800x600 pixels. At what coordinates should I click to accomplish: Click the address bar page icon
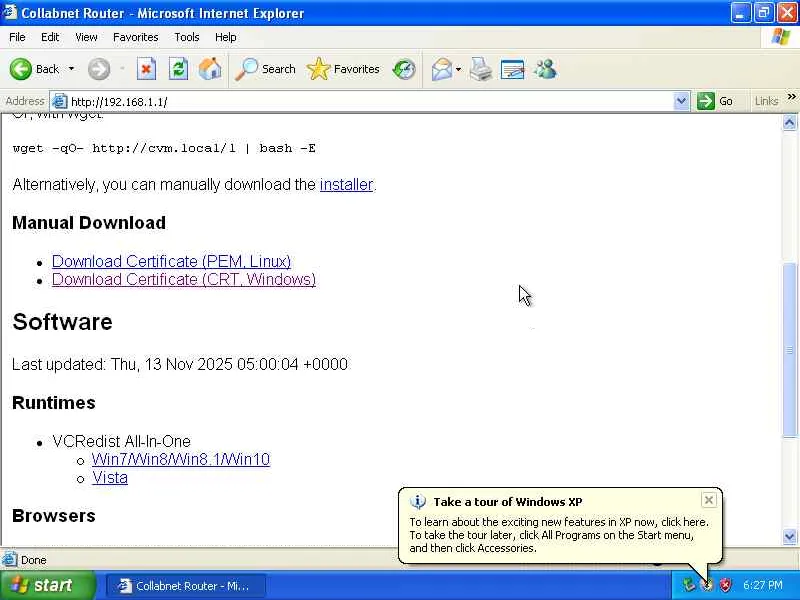(x=60, y=102)
